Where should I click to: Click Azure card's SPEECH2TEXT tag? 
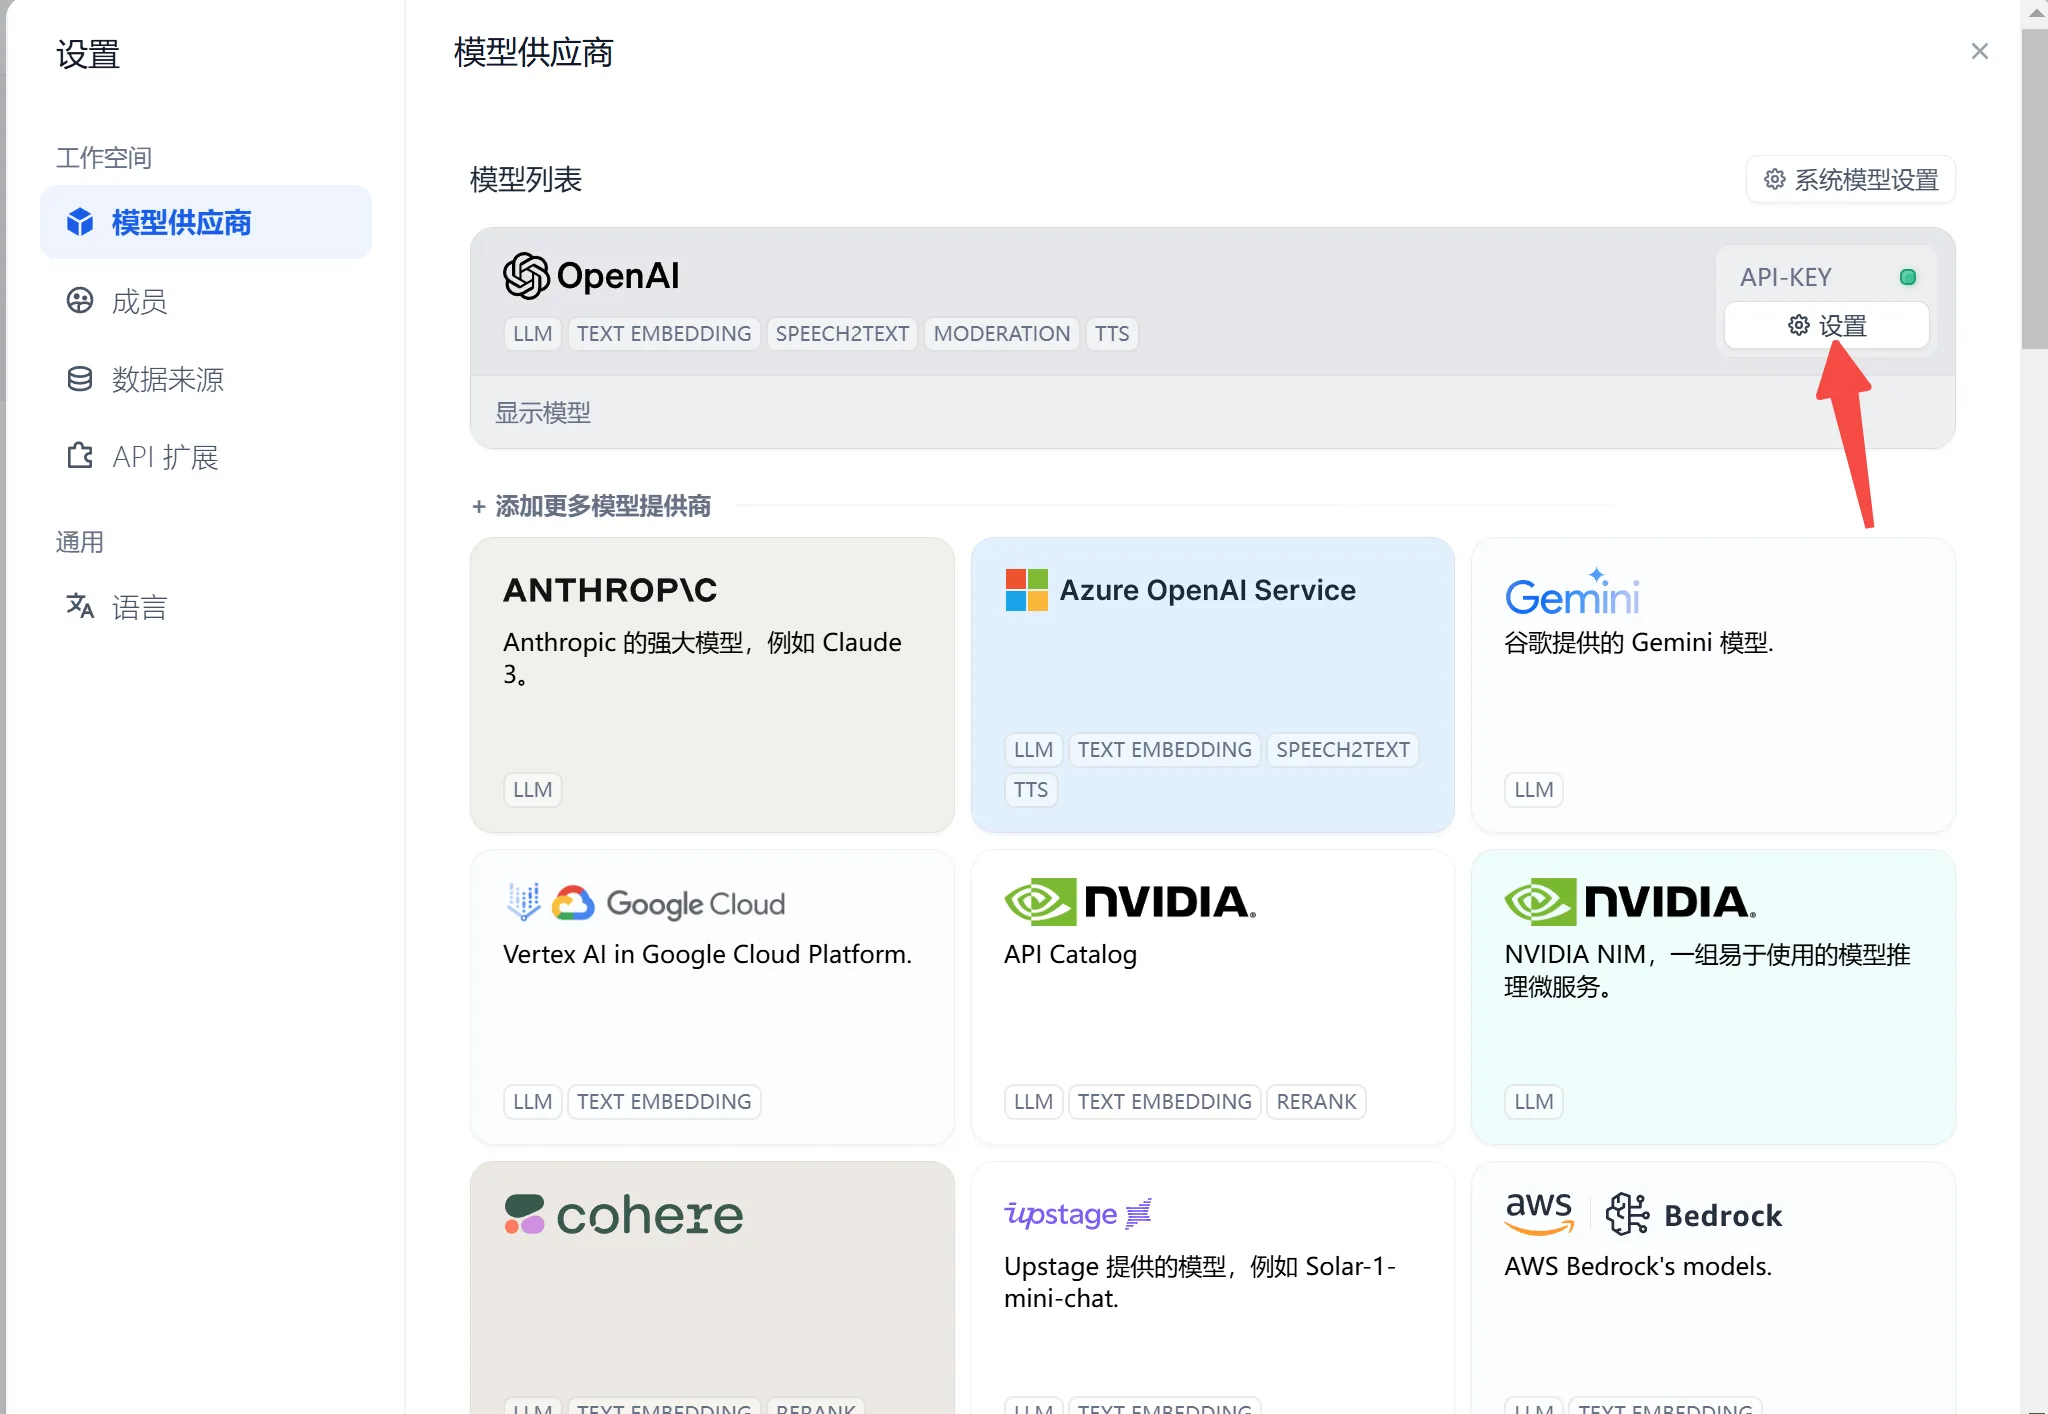(1343, 750)
